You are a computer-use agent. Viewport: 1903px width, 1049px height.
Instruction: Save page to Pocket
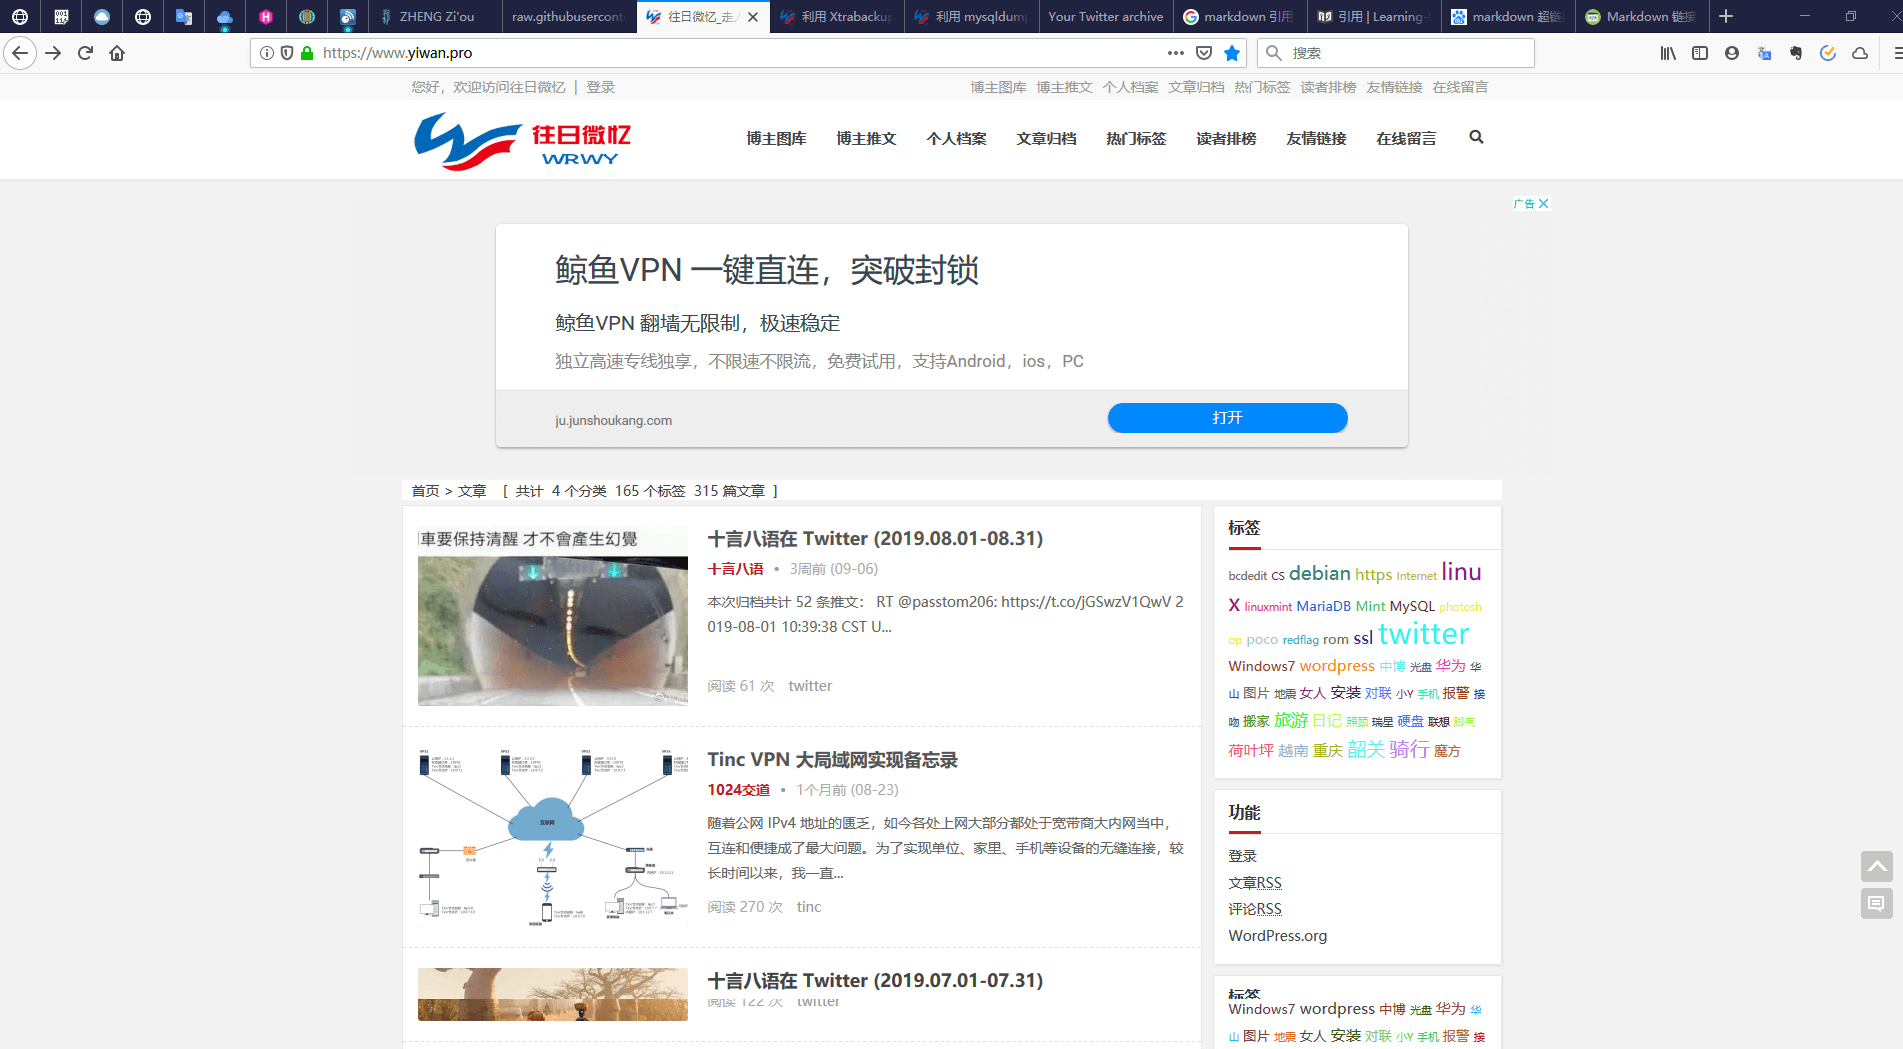tap(1204, 53)
